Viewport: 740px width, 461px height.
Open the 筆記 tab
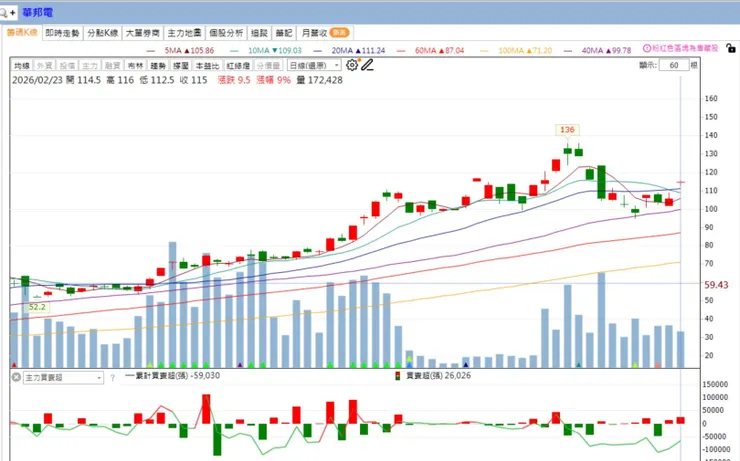pyautogui.click(x=284, y=33)
